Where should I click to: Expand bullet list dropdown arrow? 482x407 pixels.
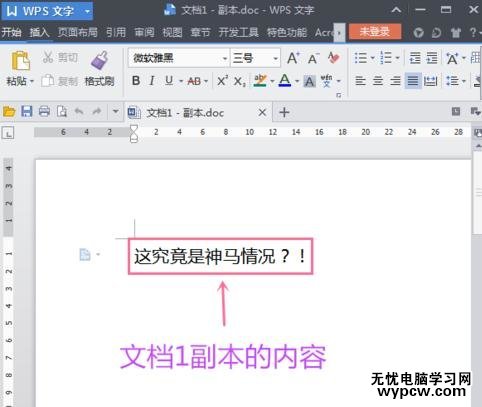[373, 58]
